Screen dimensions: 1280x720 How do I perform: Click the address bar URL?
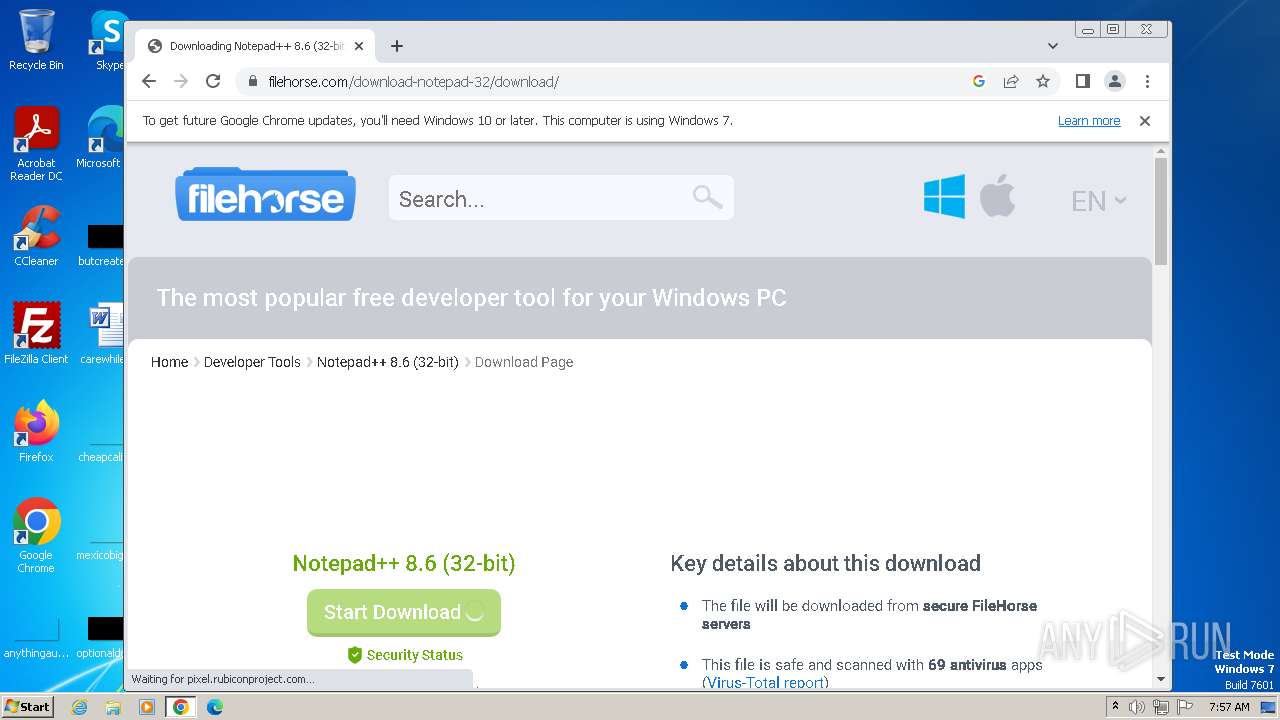[413, 81]
